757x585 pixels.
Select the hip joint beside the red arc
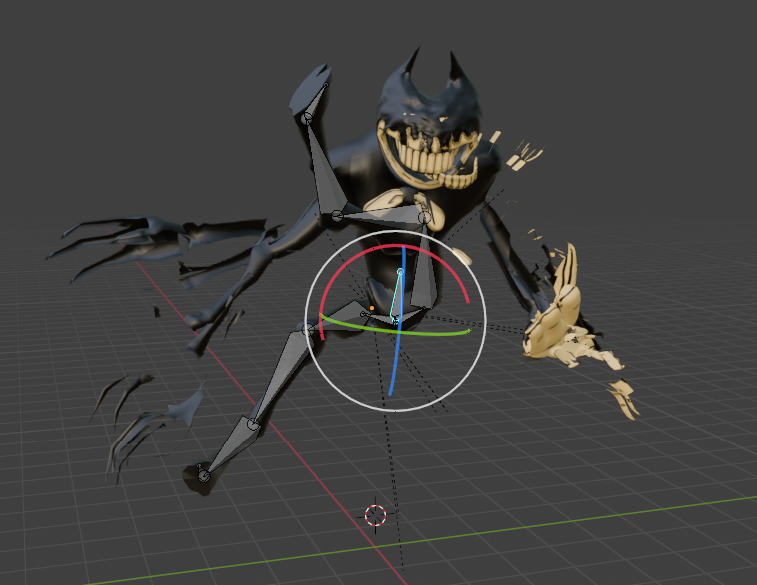308,330
